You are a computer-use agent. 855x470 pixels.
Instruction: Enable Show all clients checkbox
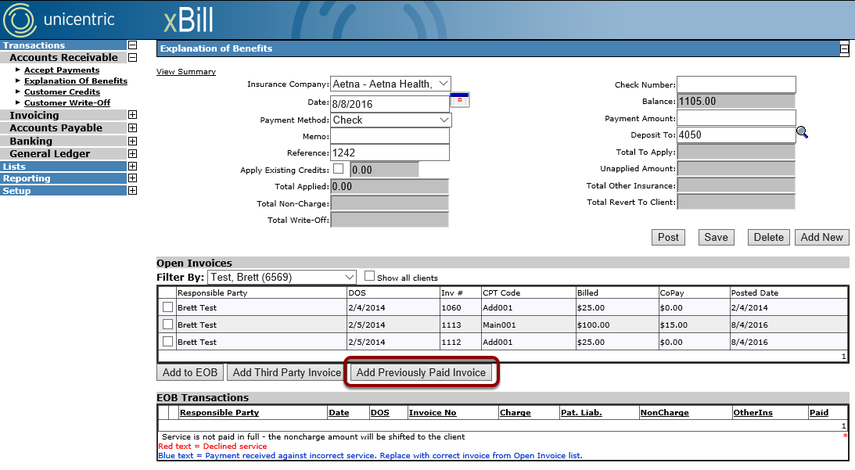click(369, 276)
